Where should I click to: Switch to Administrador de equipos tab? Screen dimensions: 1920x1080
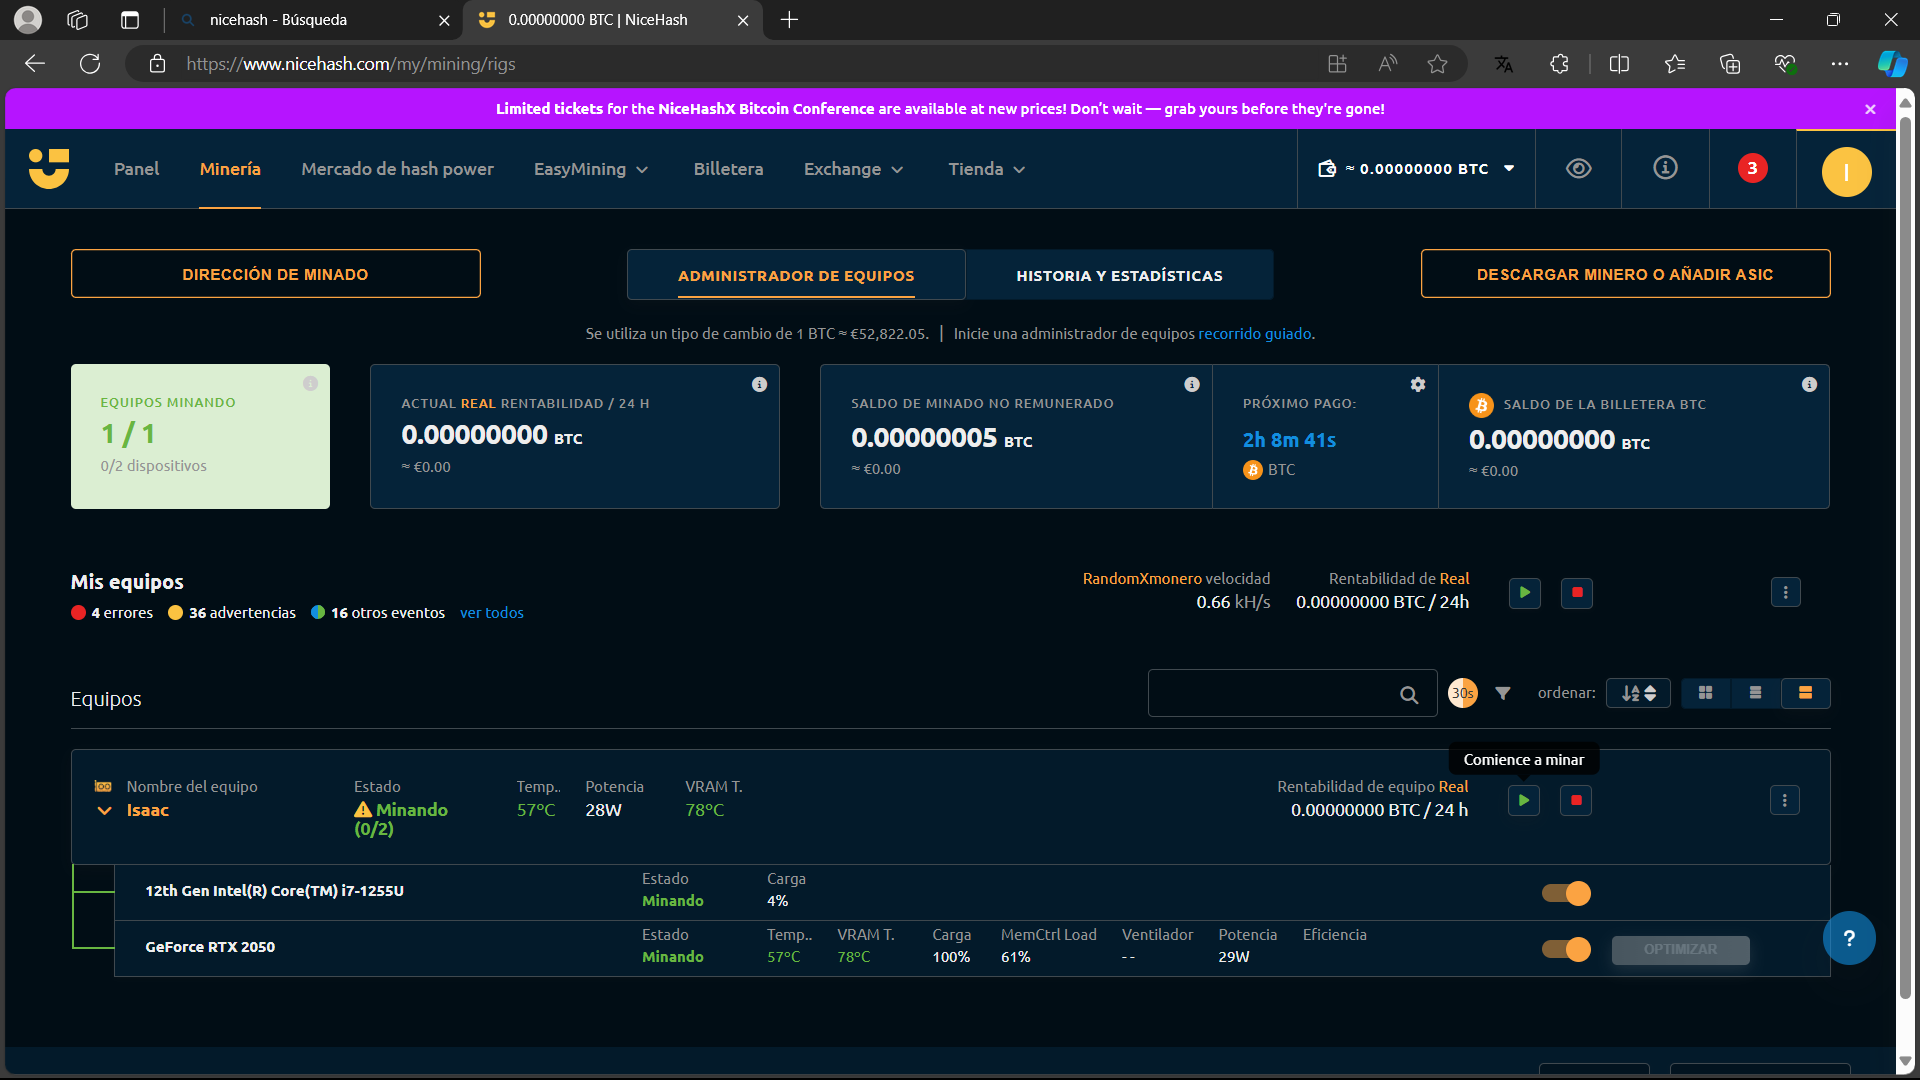coord(796,275)
